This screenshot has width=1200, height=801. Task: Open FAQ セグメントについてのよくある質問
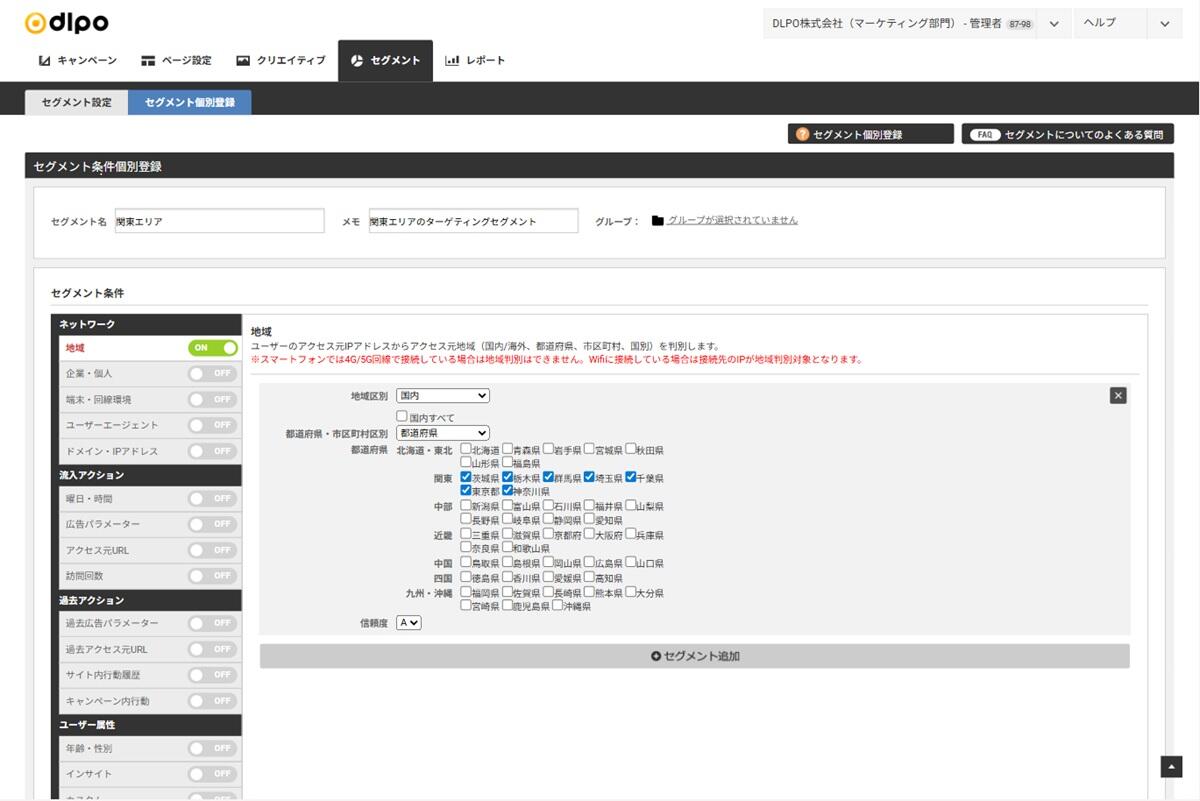(1067, 134)
